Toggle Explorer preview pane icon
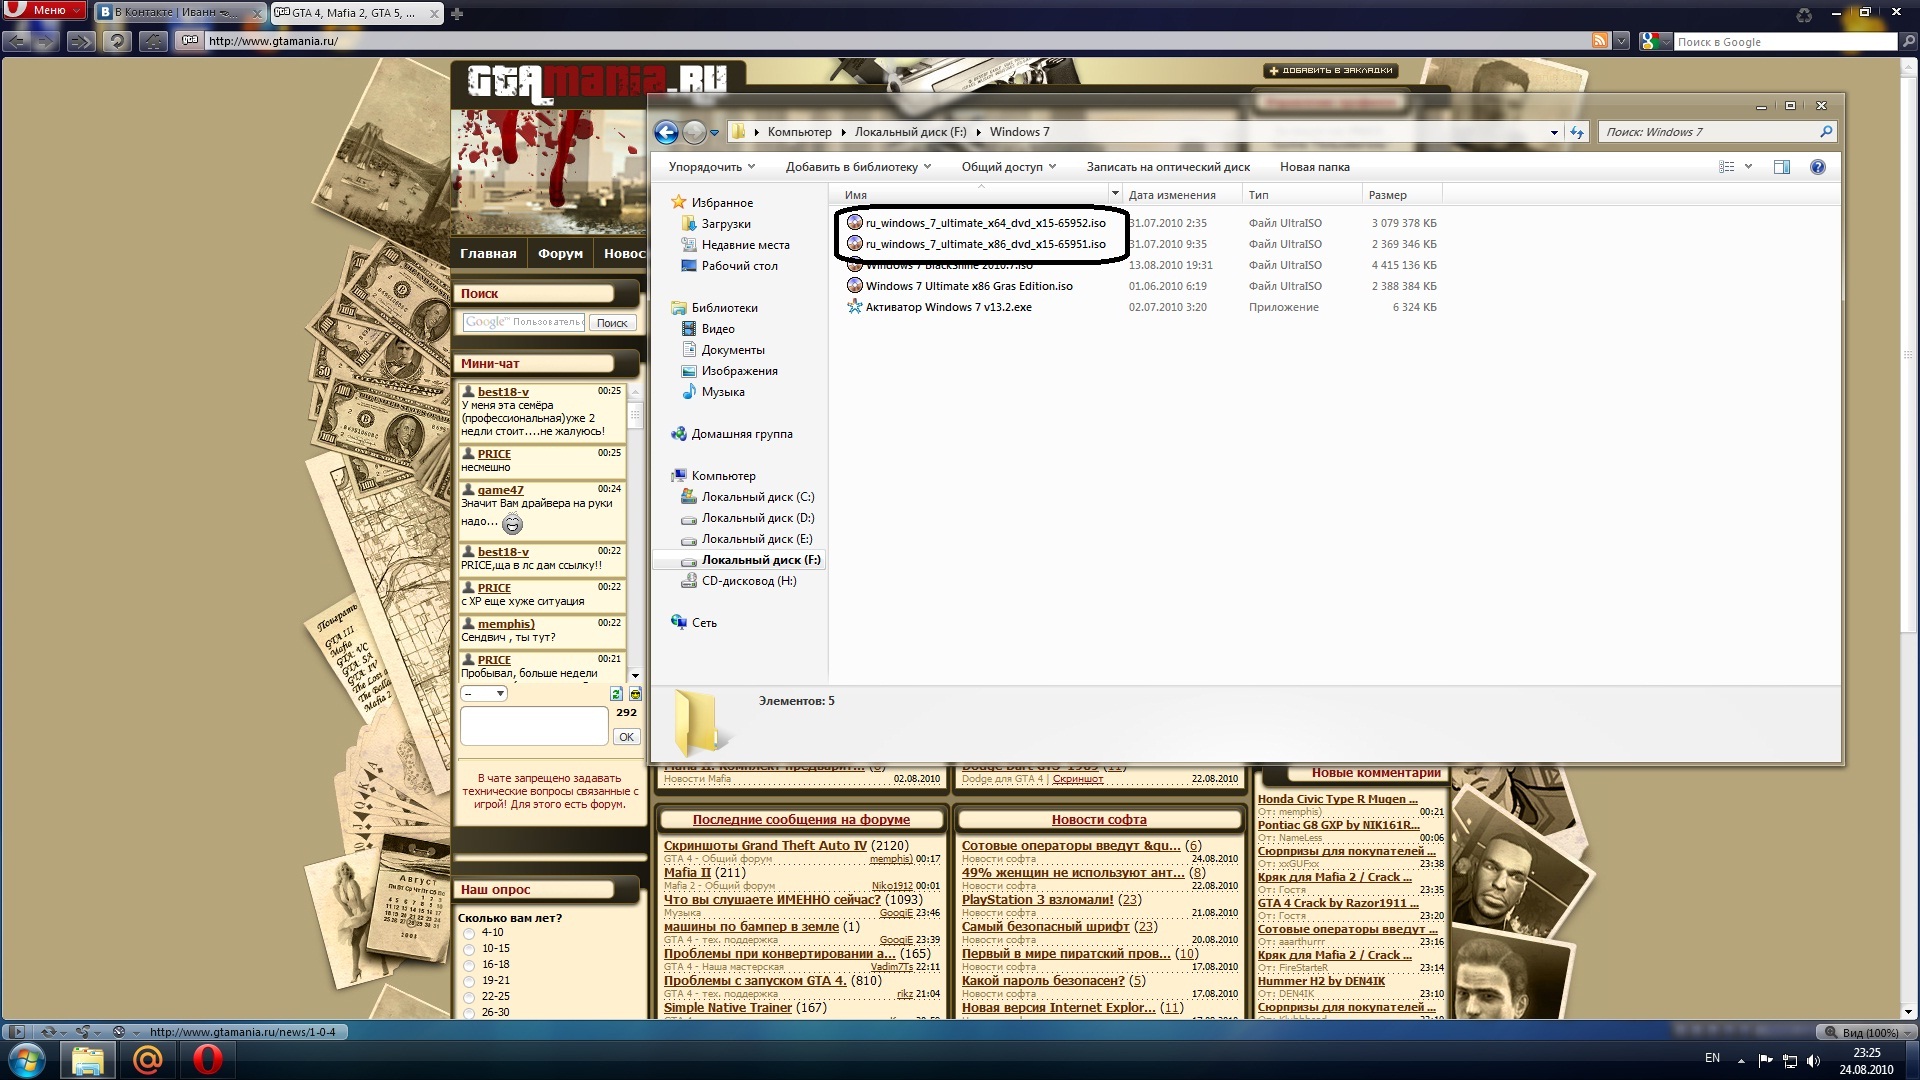Image resolution: width=1920 pixels, height=1080 pixels. 1781,167
